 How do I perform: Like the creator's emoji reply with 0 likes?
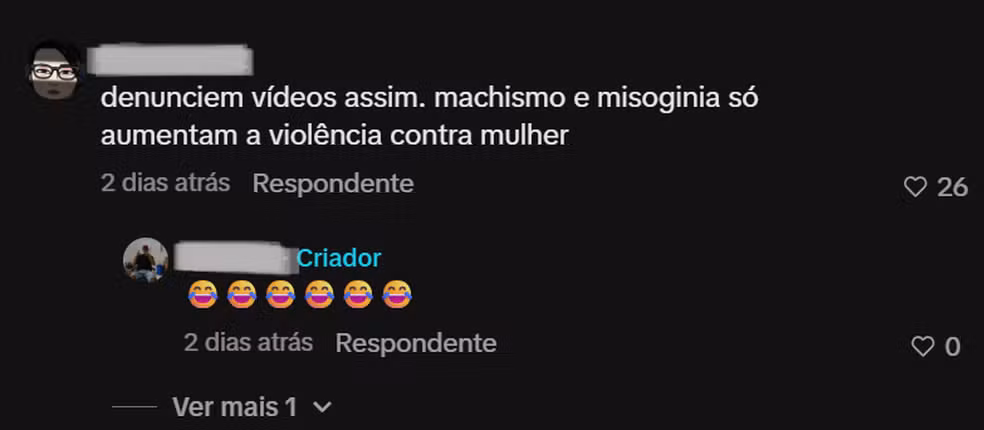pyautogui.click(x=922, y=347)
